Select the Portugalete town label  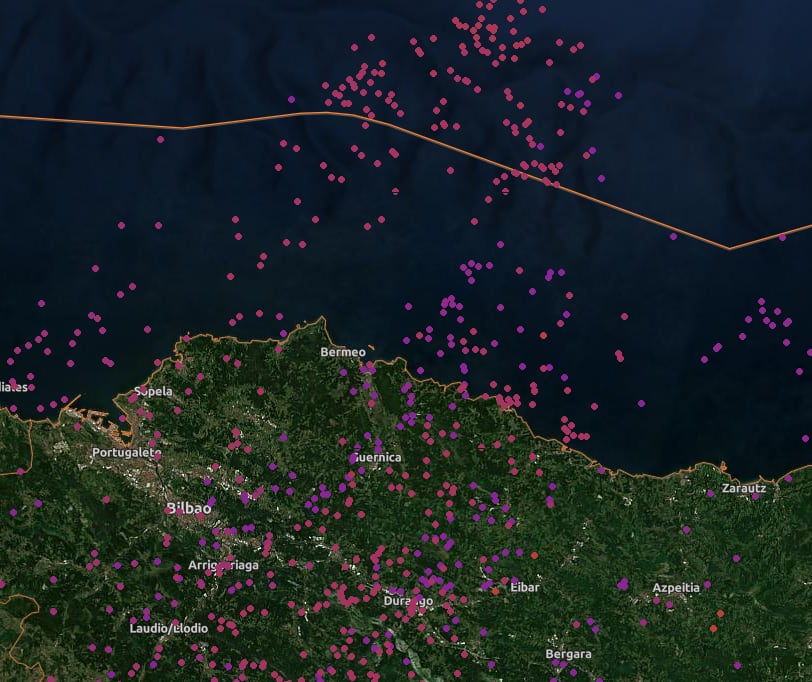[x=126, y=452]
